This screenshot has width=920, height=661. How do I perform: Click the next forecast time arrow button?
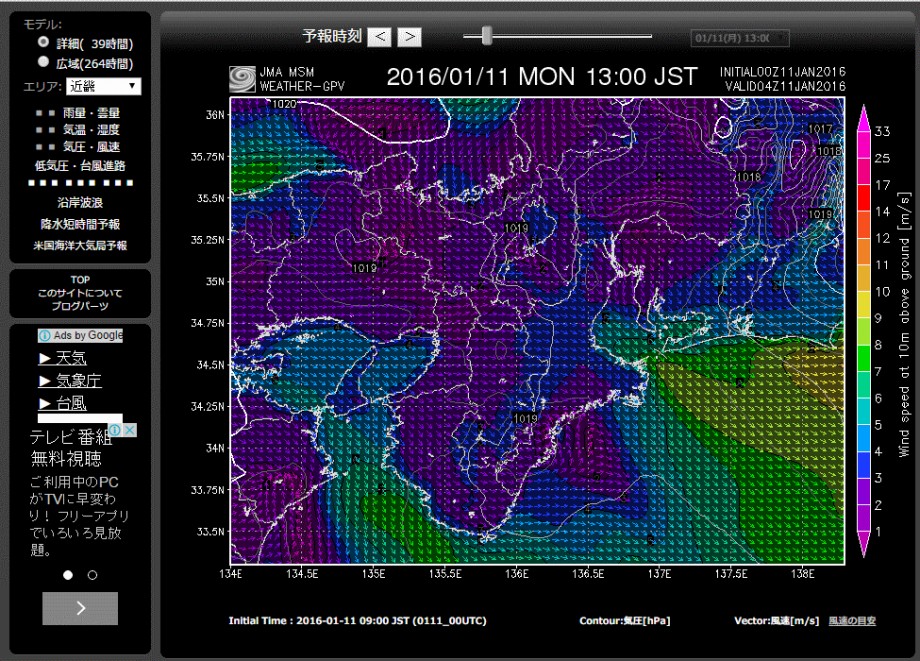click(409, 37)
